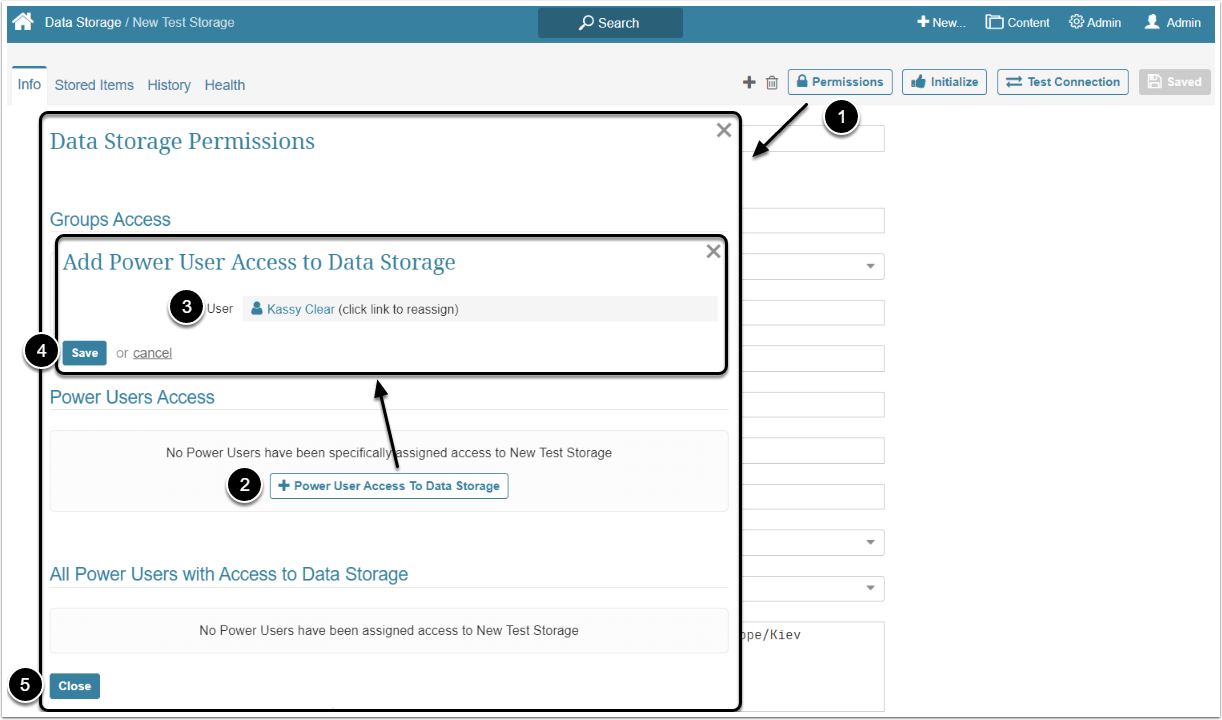Click the Initialize button

pos(945,82)
